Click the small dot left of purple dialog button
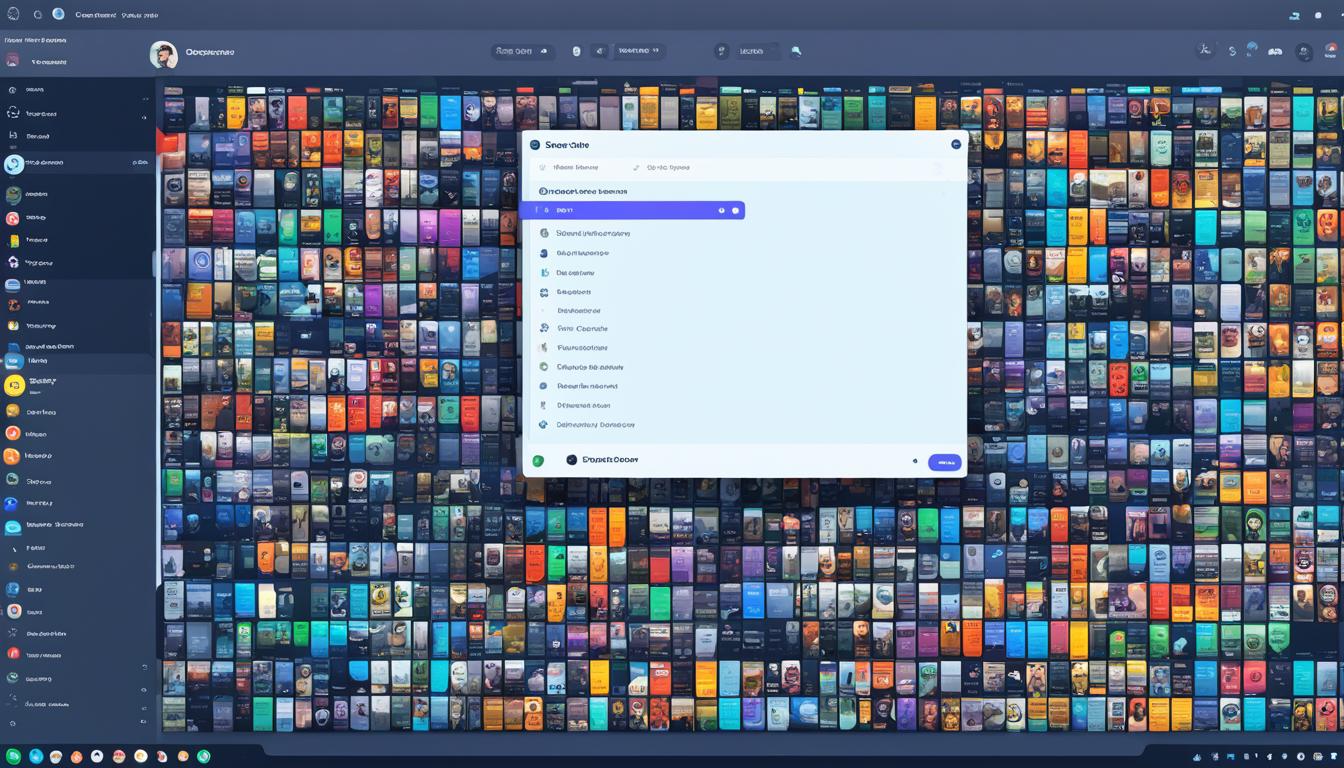This screenshot has height=768, width=1344. click(x=914, y=461)
